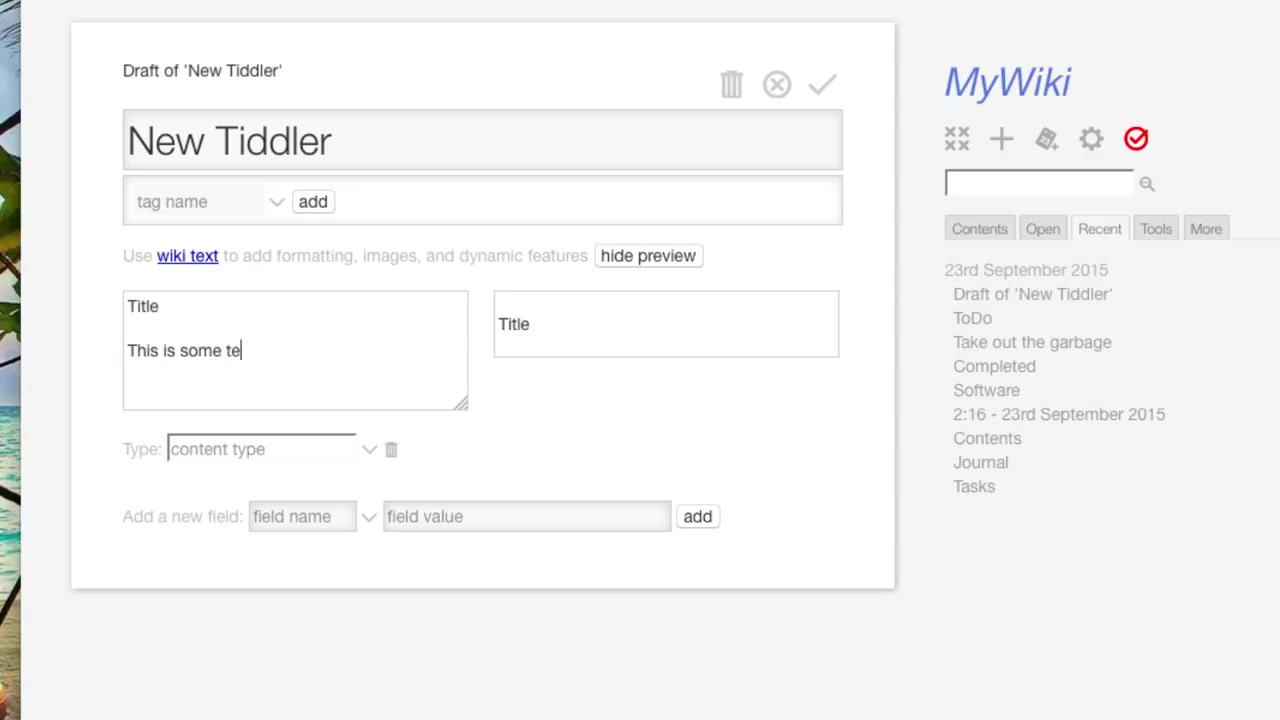This screenshot has height=720, width=1280.
Task: Delete content type with small trash icon
Action: 391,450
